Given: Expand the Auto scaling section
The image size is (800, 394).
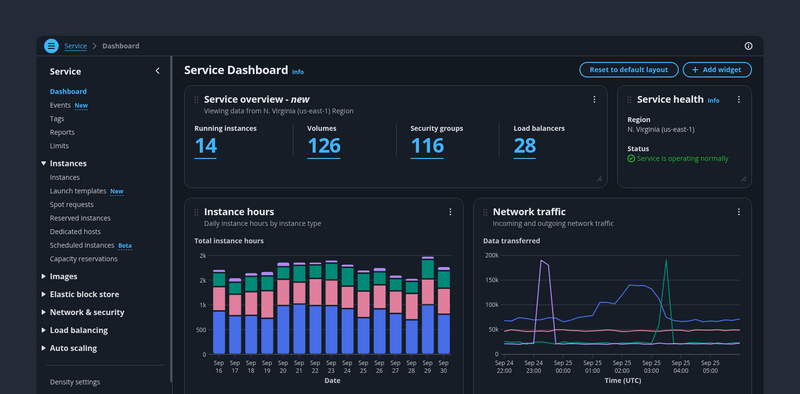Looking at the screenshot, I should coord(43,348).
